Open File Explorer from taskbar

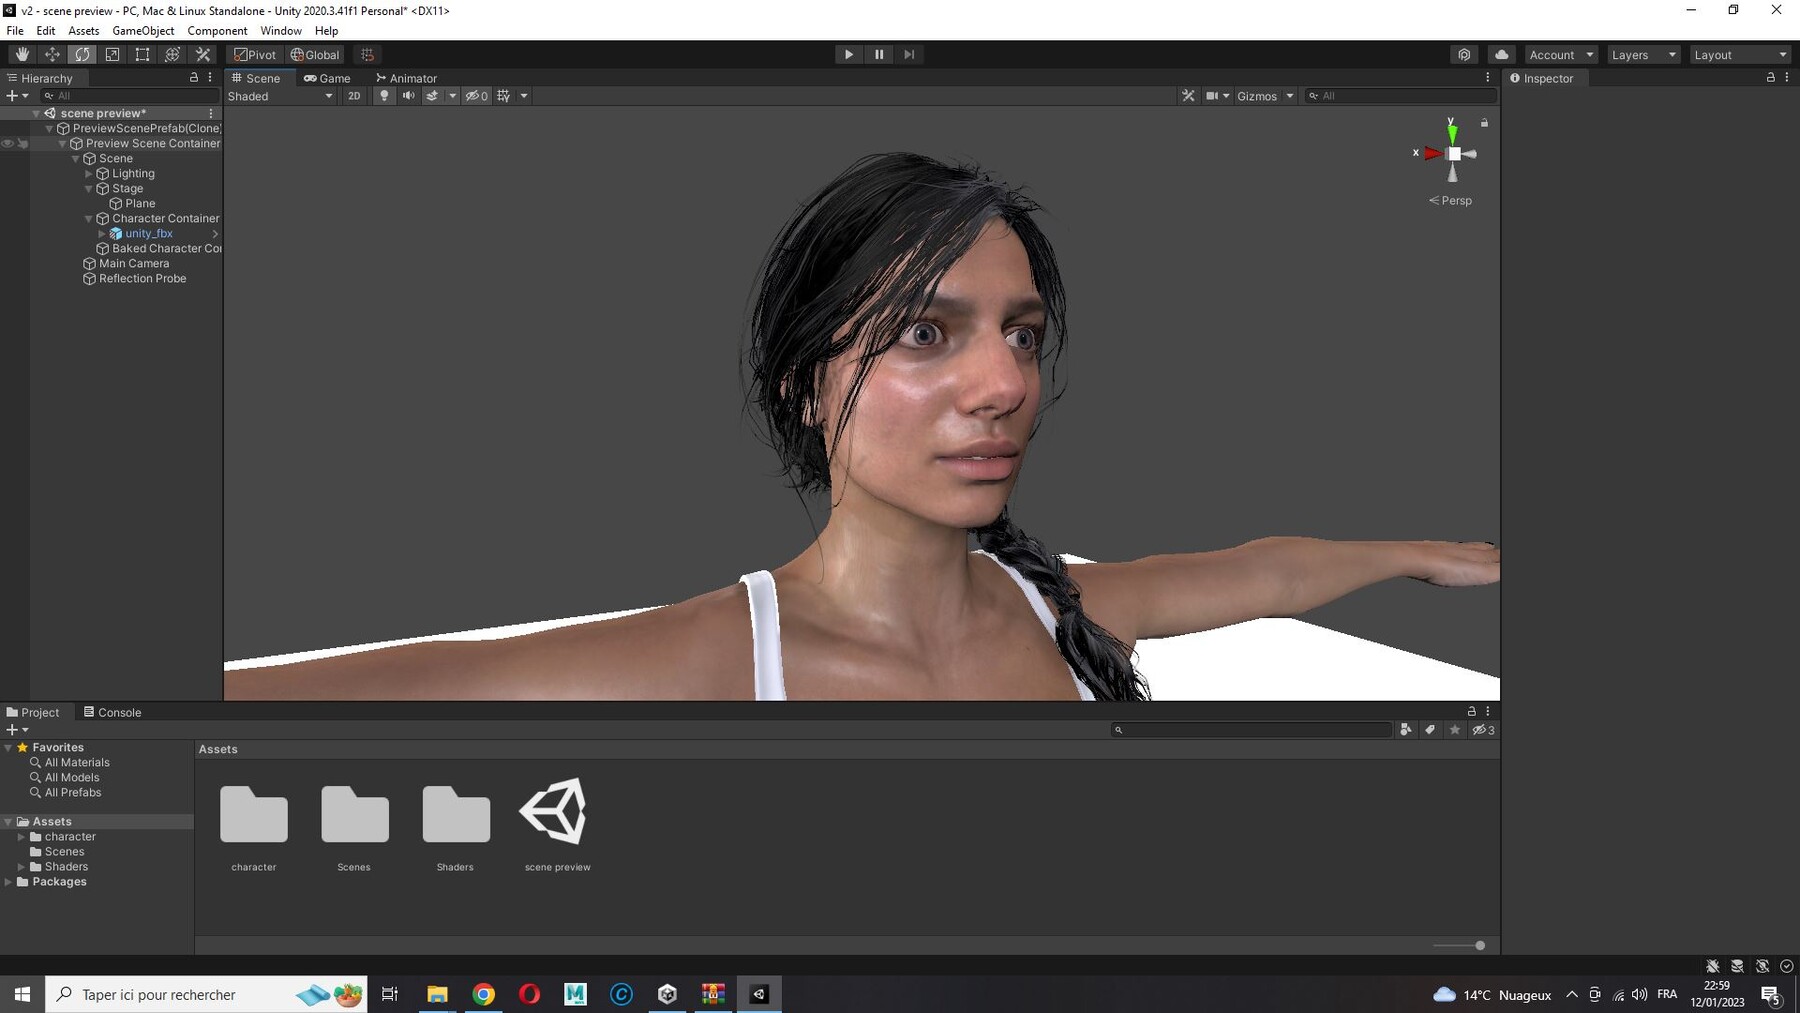[x=437, y=994]
